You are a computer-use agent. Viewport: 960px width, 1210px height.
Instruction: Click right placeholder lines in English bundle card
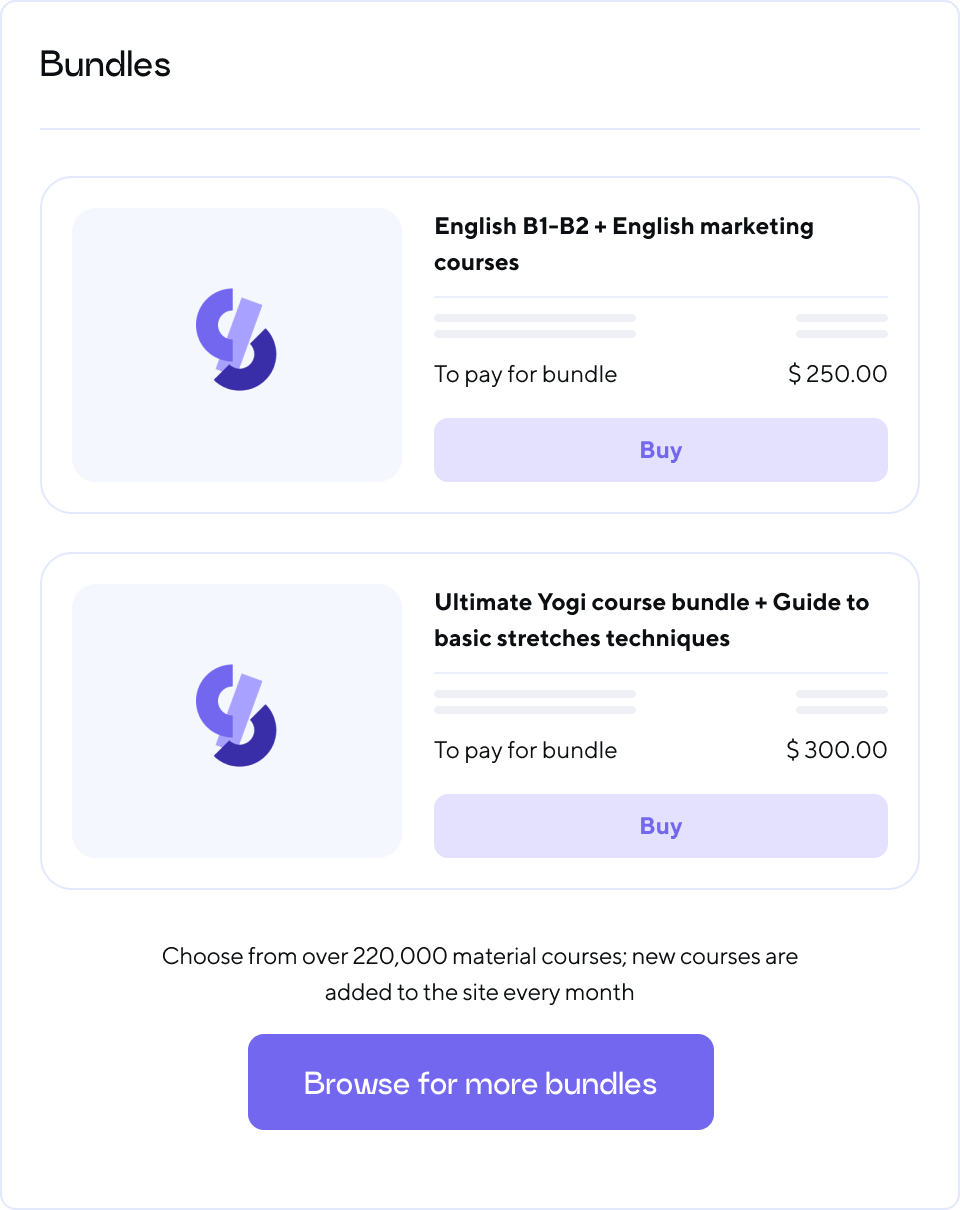pos(841,326)
